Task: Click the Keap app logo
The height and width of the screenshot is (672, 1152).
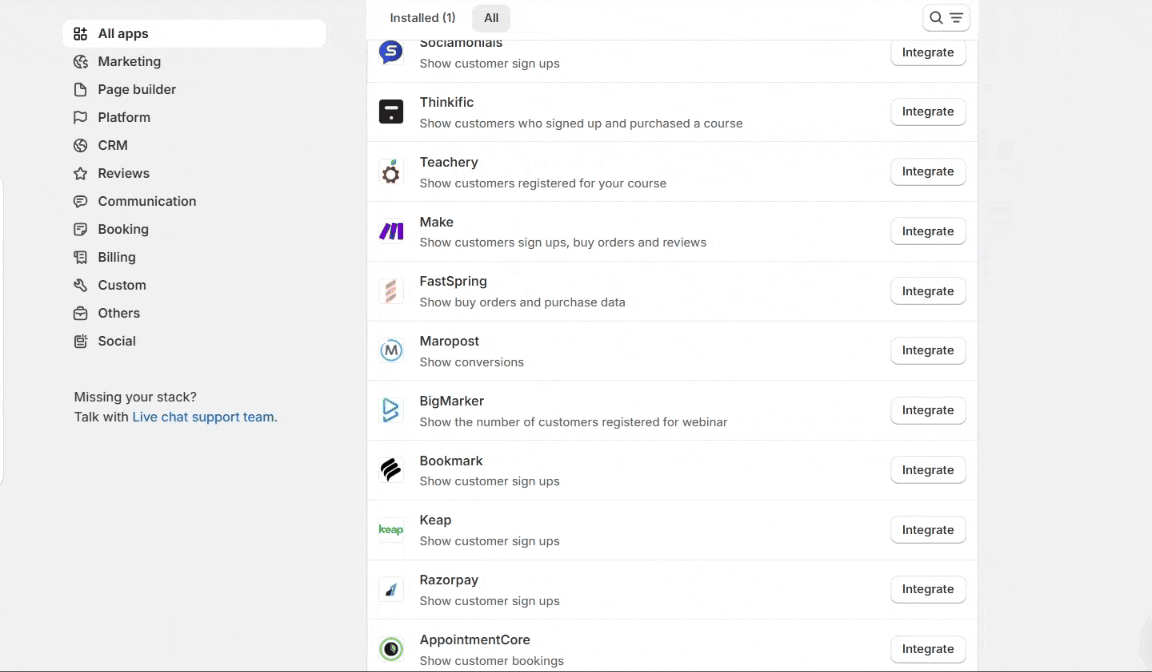Action: (x=391, y=530)
